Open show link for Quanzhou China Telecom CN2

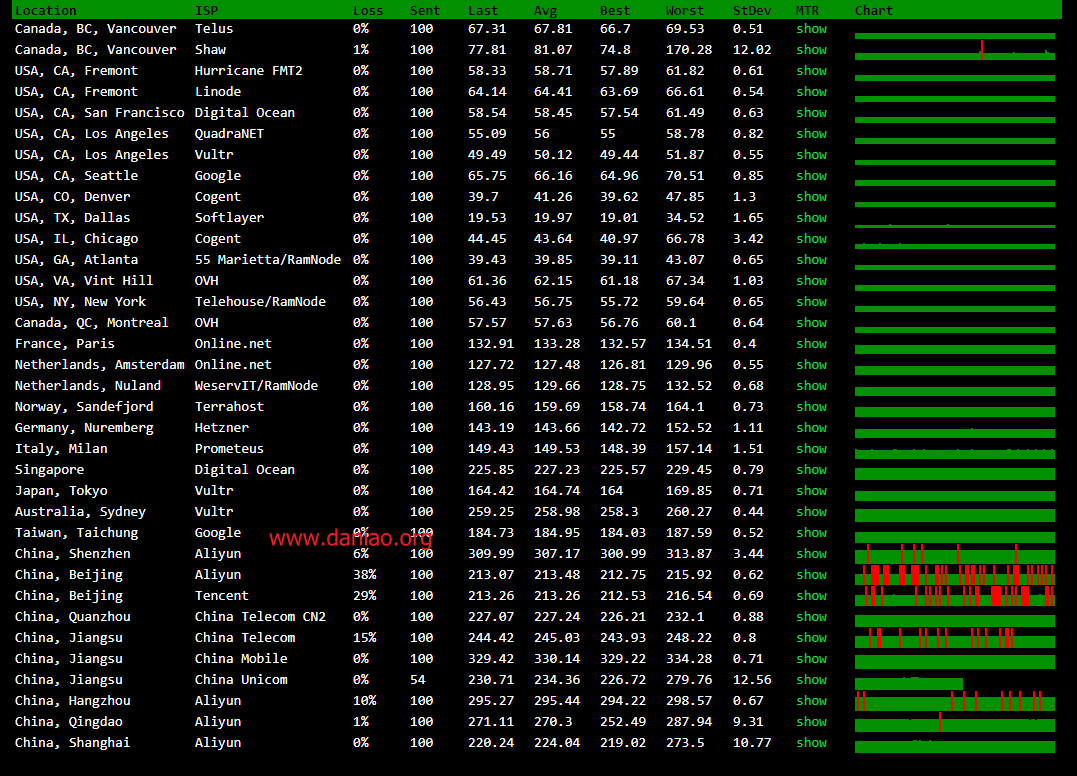(811, 617)
